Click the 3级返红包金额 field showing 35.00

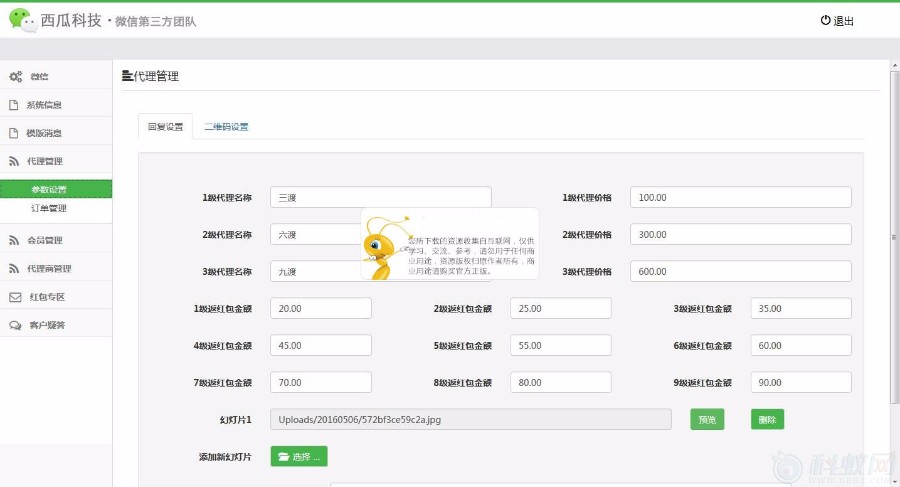coord(801,308)
